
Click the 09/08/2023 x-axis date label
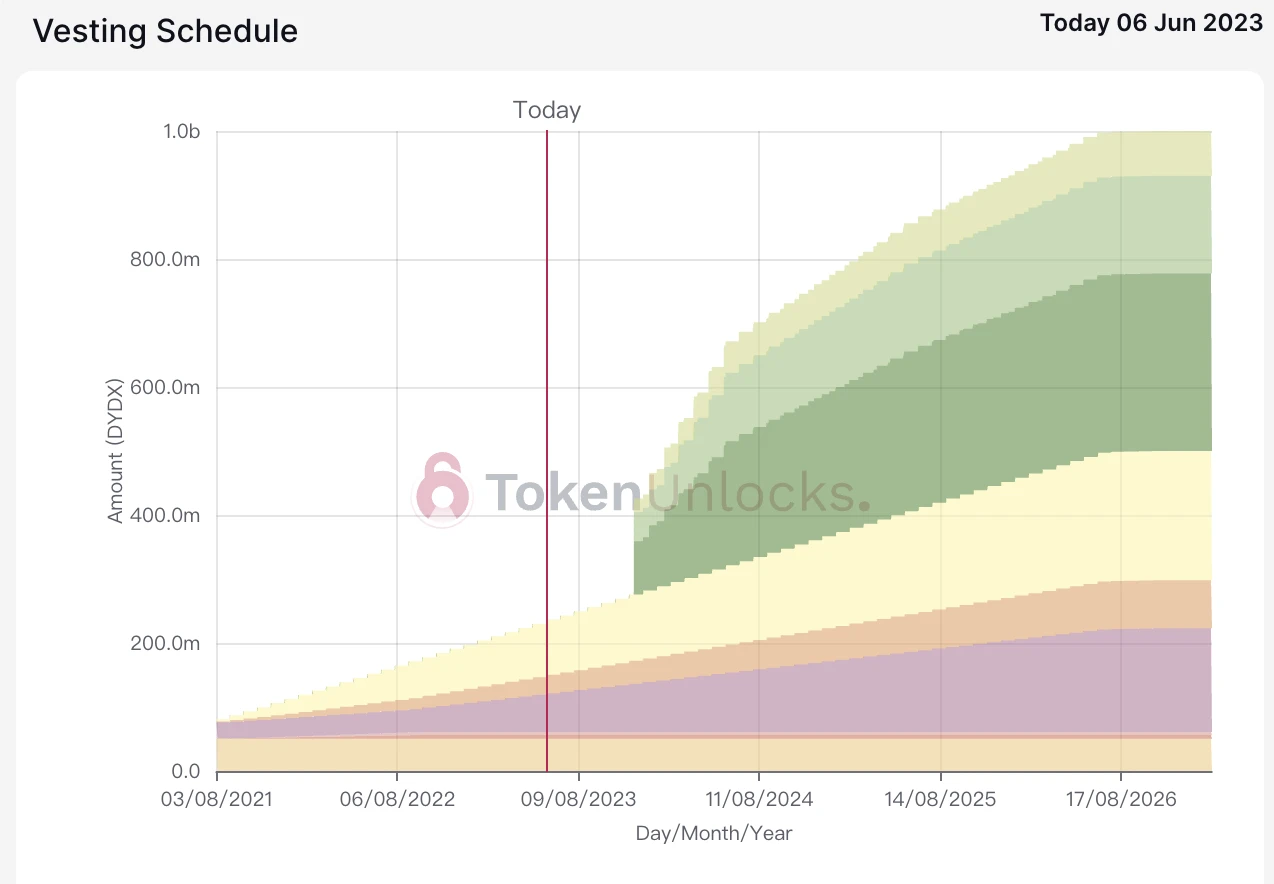tap(579, 799)
